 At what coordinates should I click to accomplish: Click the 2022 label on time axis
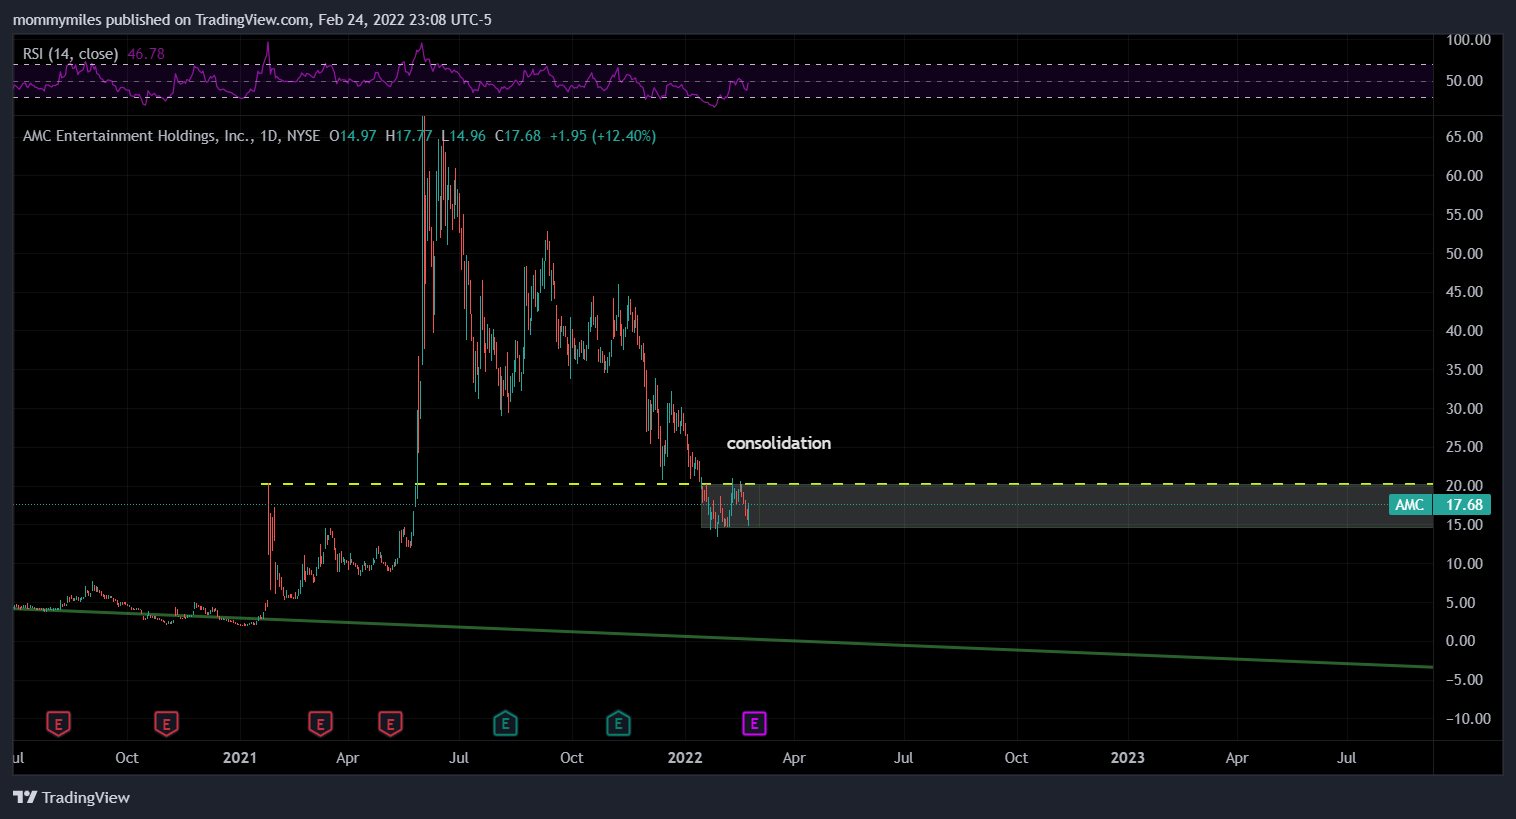pyautogui.click(x=685, y=758)
